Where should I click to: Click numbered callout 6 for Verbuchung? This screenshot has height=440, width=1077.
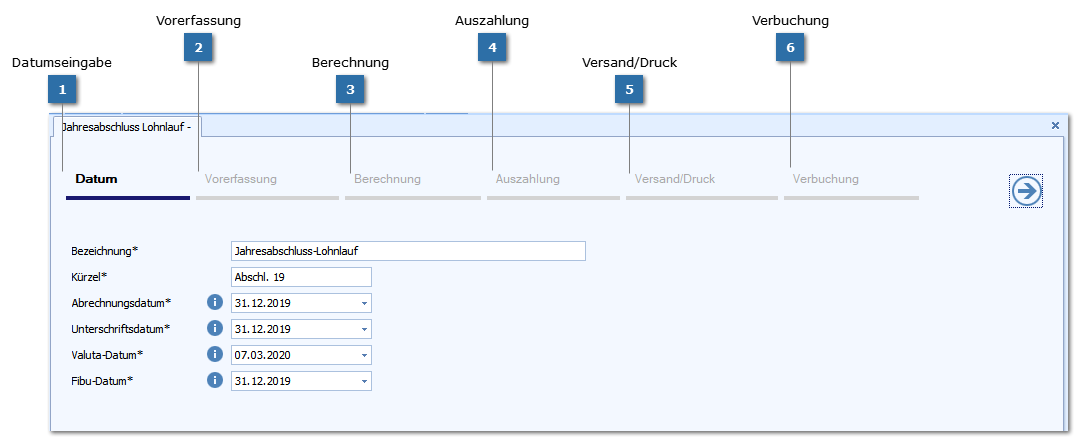click(790, 47)
